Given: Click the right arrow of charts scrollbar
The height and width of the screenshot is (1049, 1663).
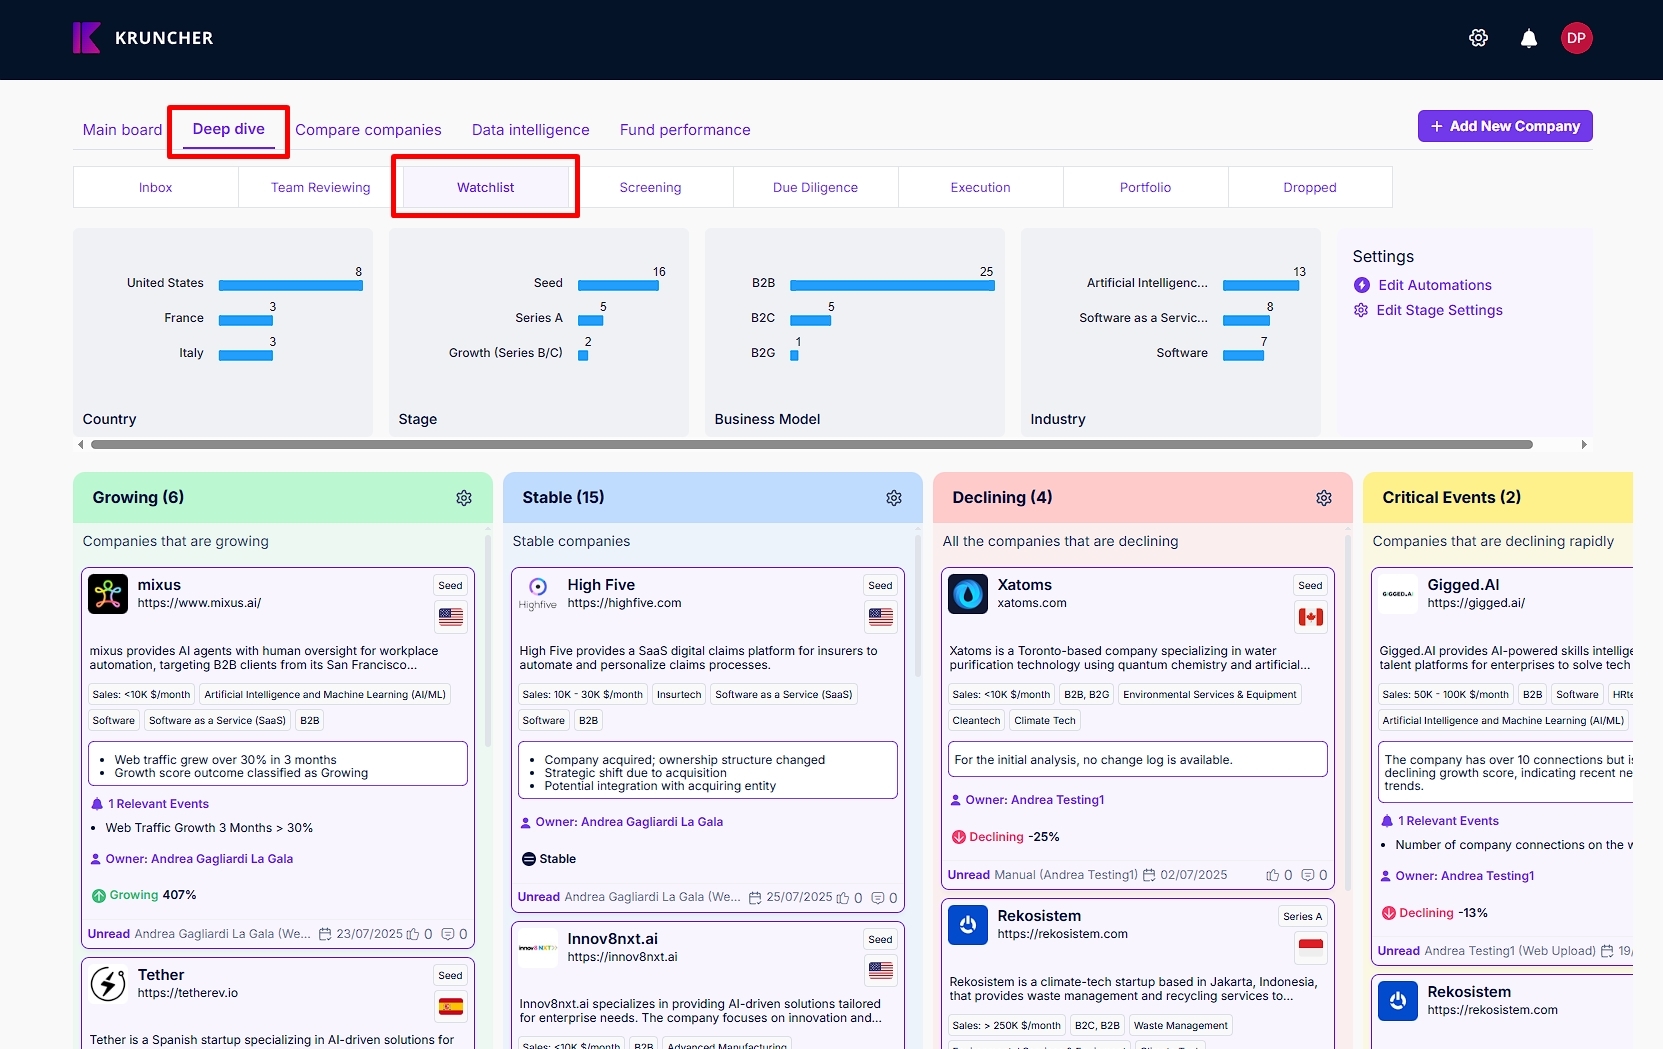Looking at the screenshot, I should [1584, 444].
